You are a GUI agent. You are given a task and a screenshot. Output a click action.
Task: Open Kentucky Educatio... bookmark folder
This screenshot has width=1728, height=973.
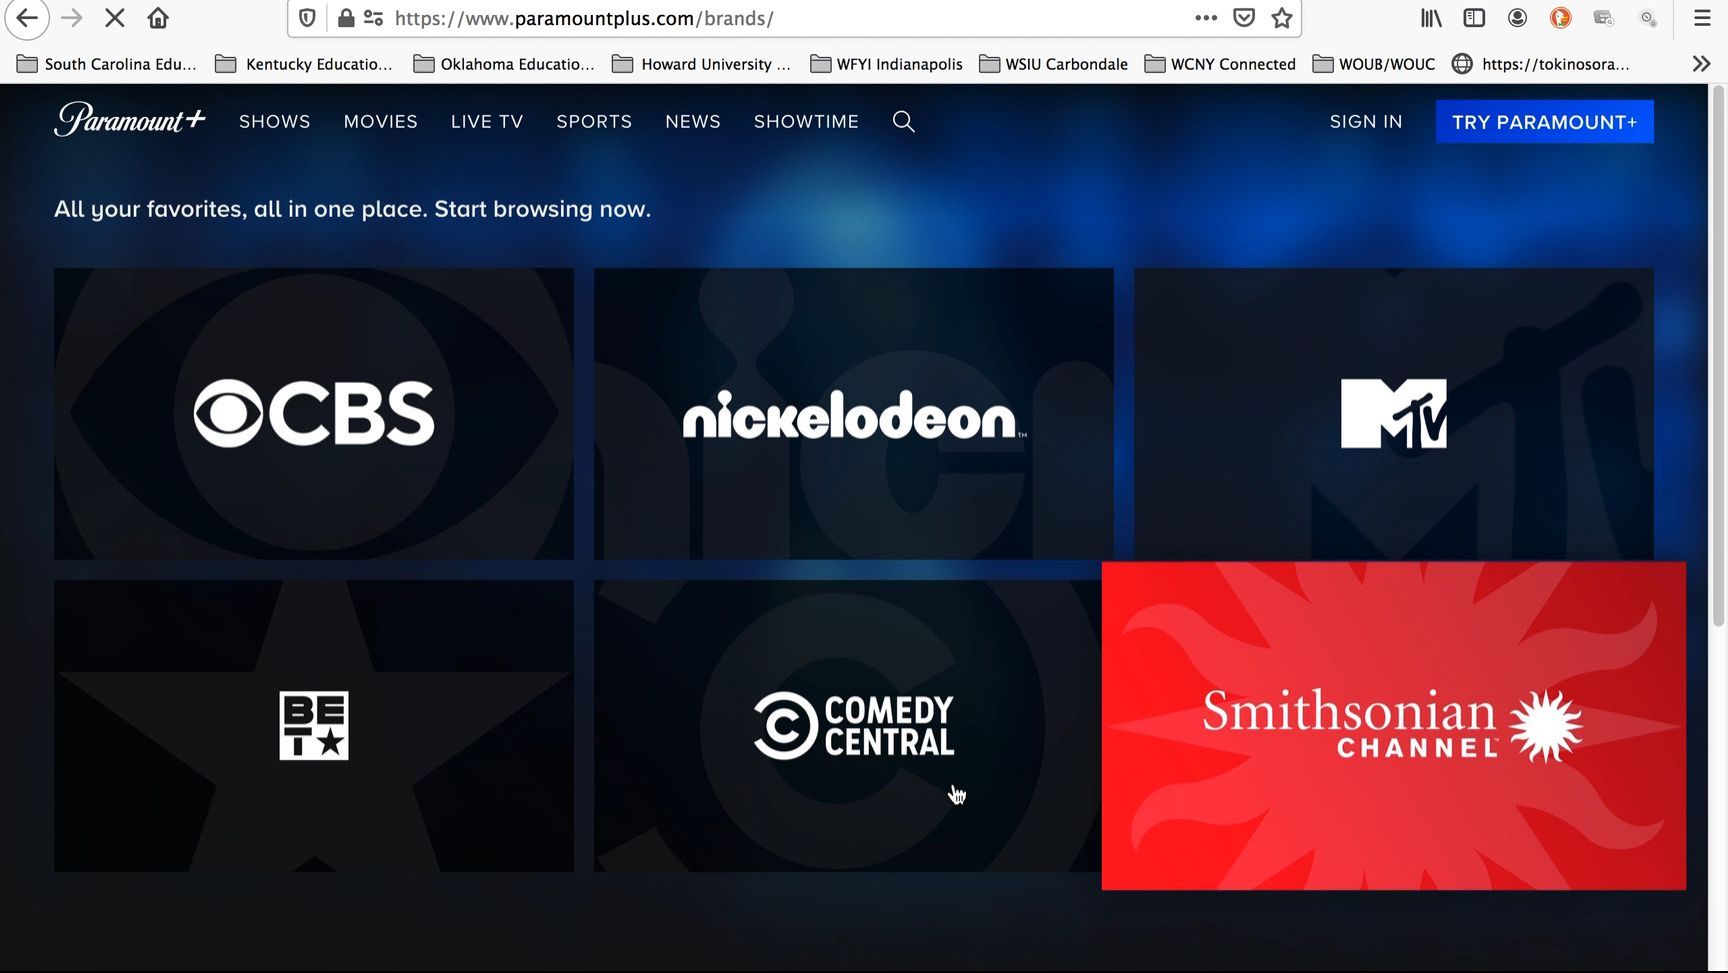305,64
